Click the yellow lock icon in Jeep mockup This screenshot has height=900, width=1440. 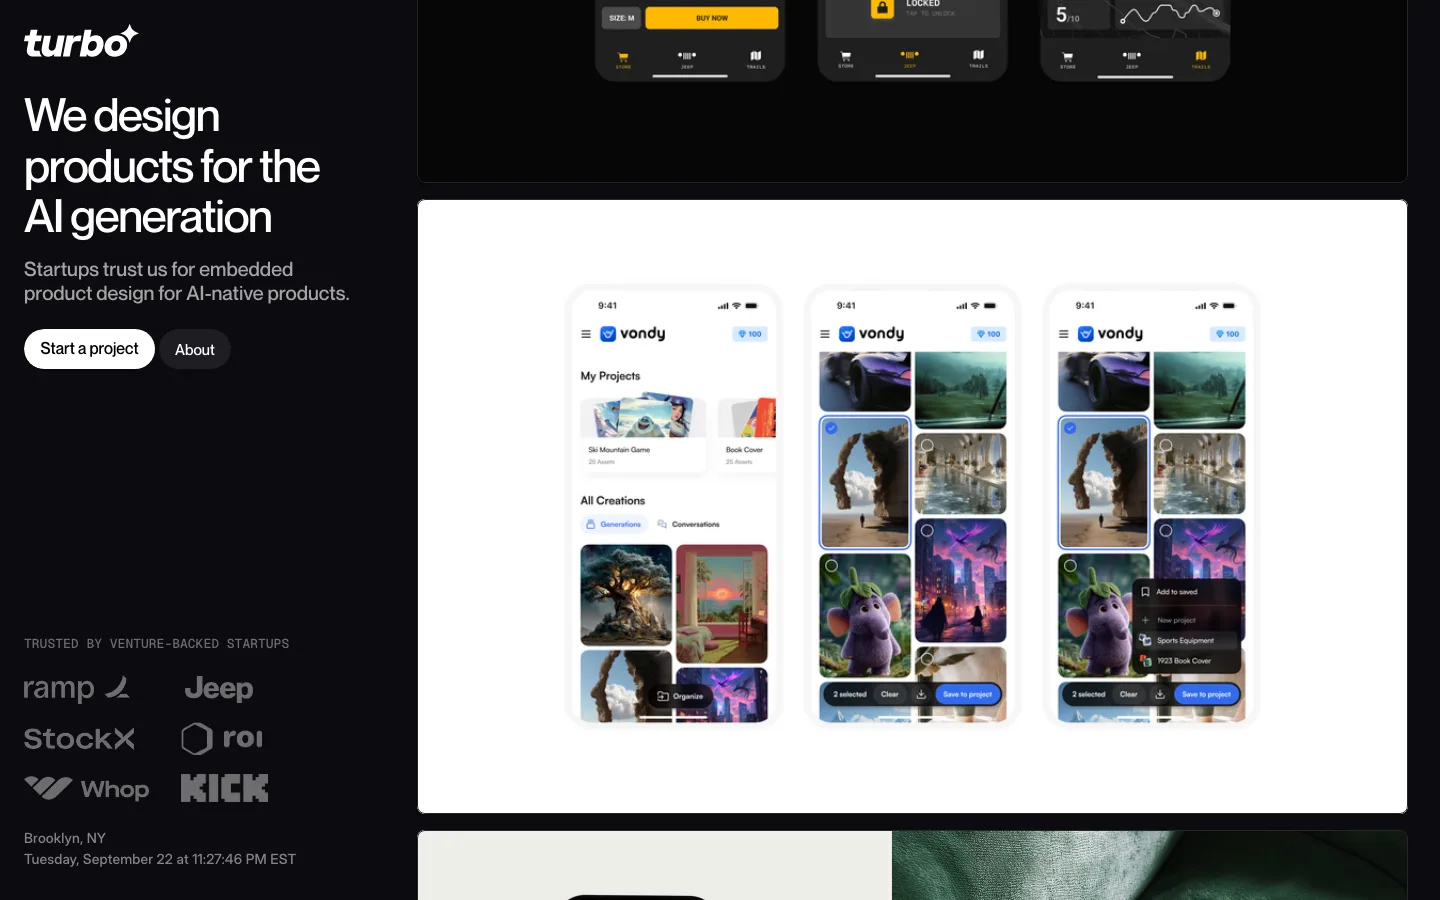tap(882, 9)
